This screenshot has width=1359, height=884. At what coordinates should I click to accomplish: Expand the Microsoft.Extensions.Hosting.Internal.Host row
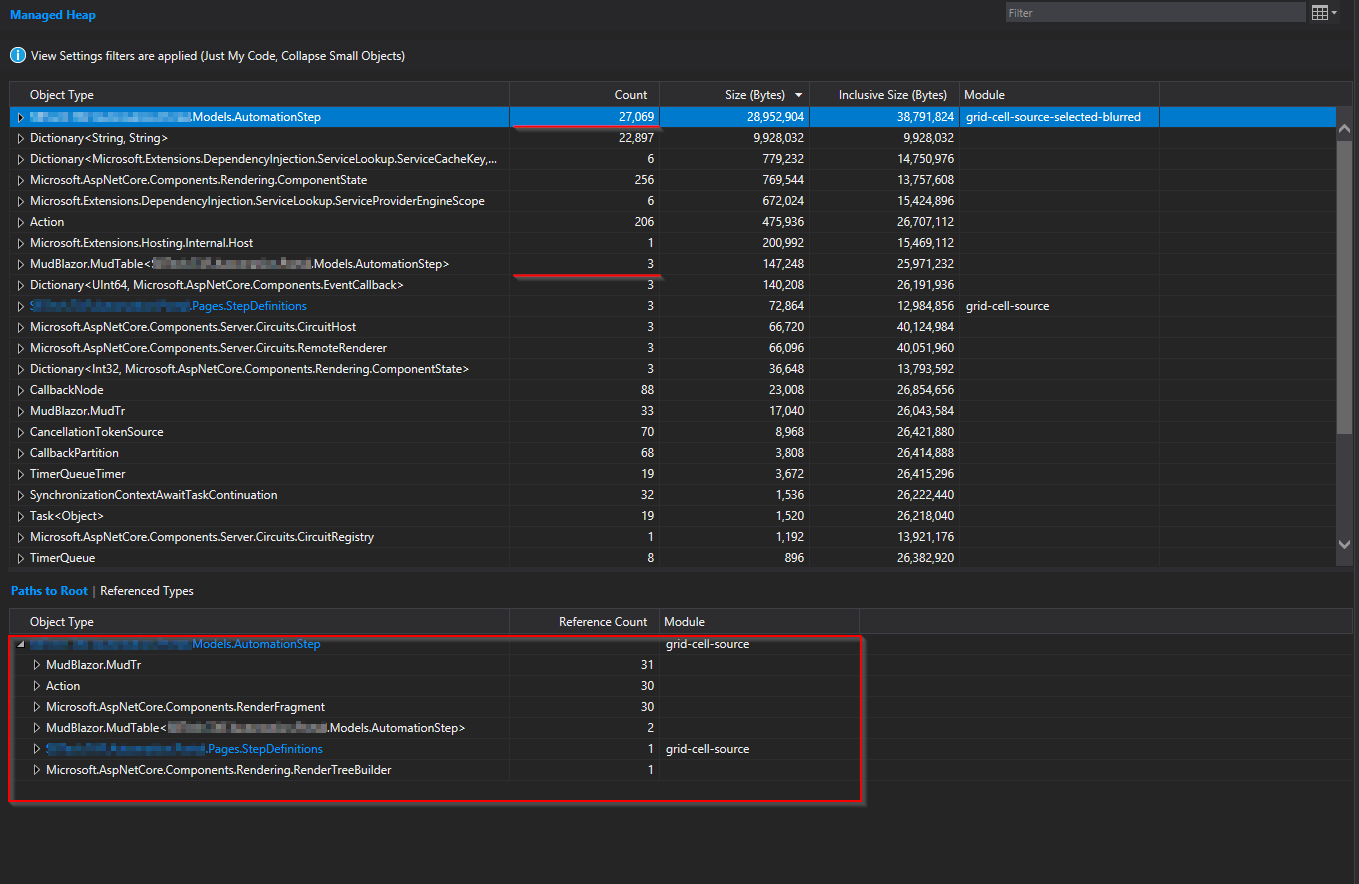(x=20, y=243)
